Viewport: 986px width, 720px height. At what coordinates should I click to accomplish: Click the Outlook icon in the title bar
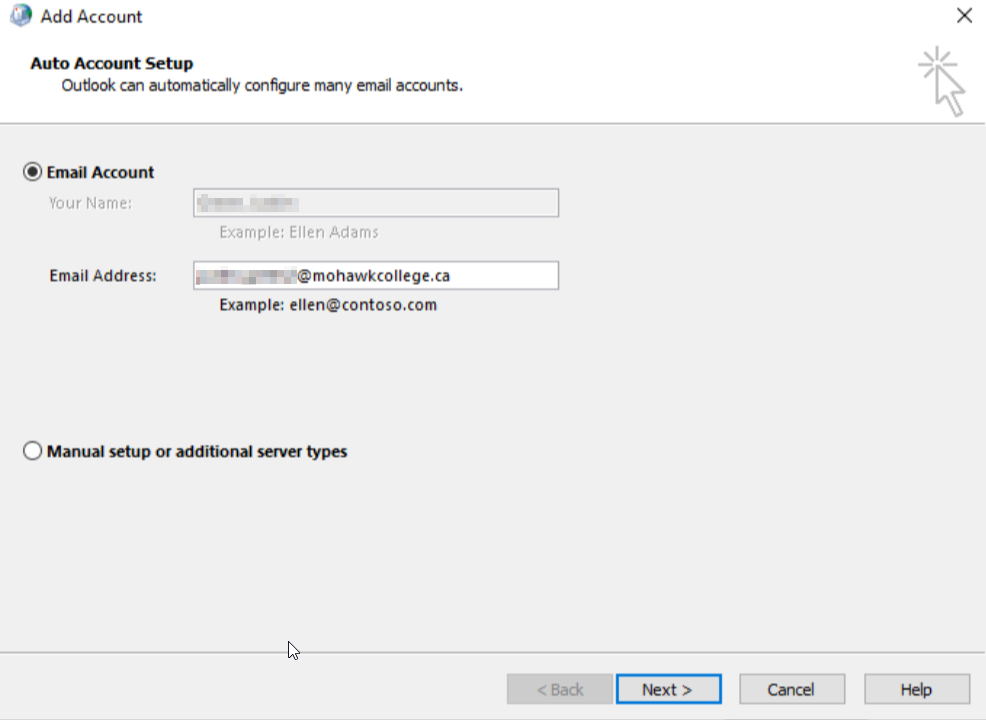coord(20,16)
